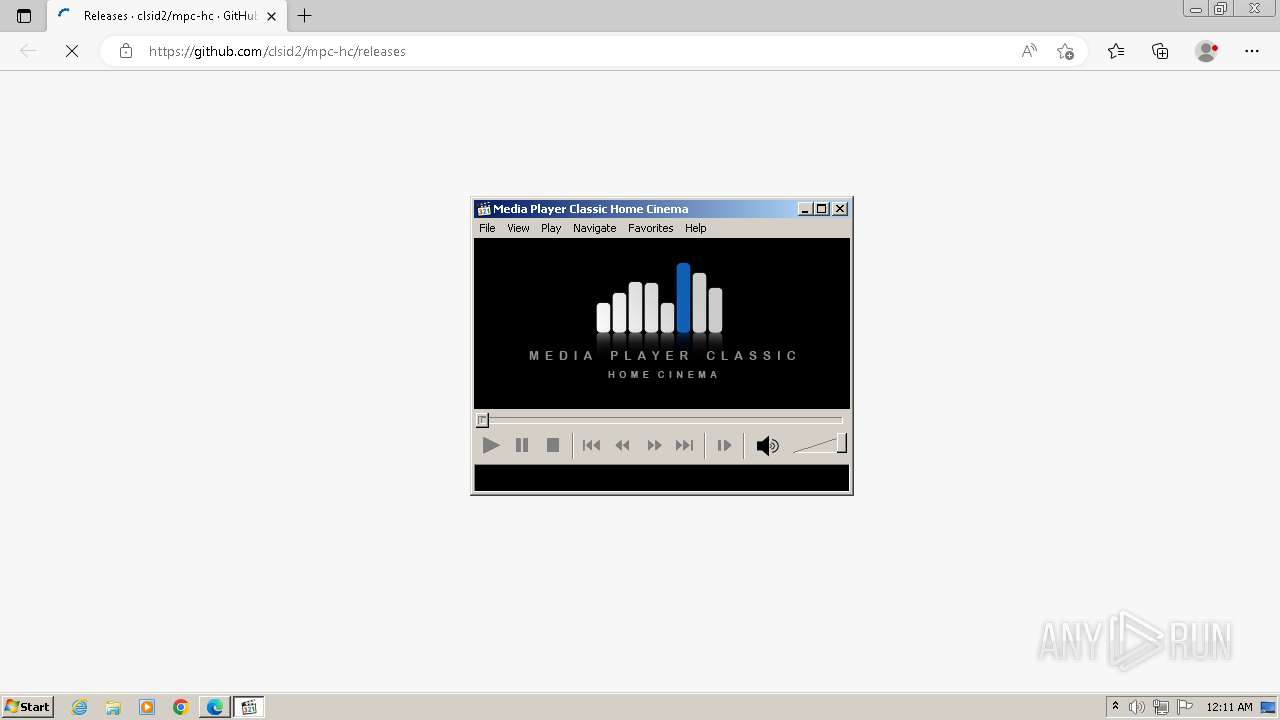This screenshot has width=1280, height=720.
Task: Minimize the Media Player Classic window
Action: tap(805, 209)
